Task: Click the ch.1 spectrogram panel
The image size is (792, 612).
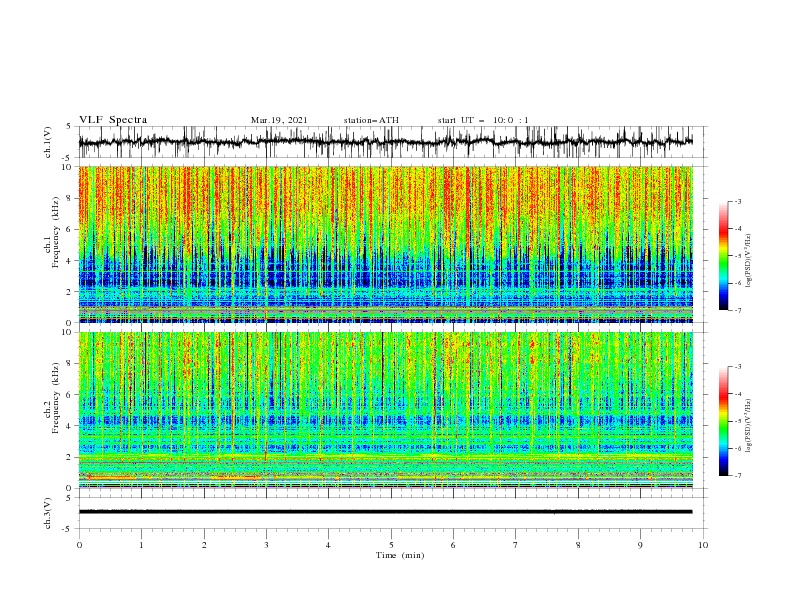Action: pyautogui.click(x=385, y=244)
